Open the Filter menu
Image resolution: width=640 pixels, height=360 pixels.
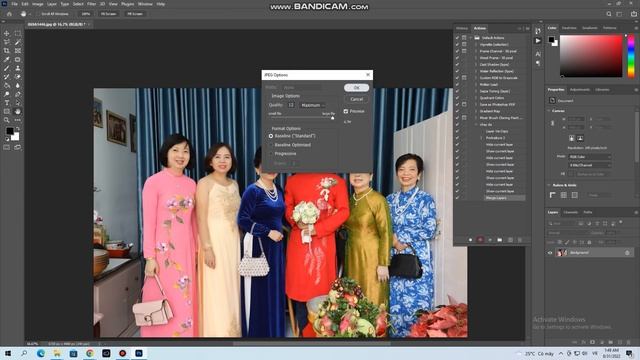coord(91,4)
